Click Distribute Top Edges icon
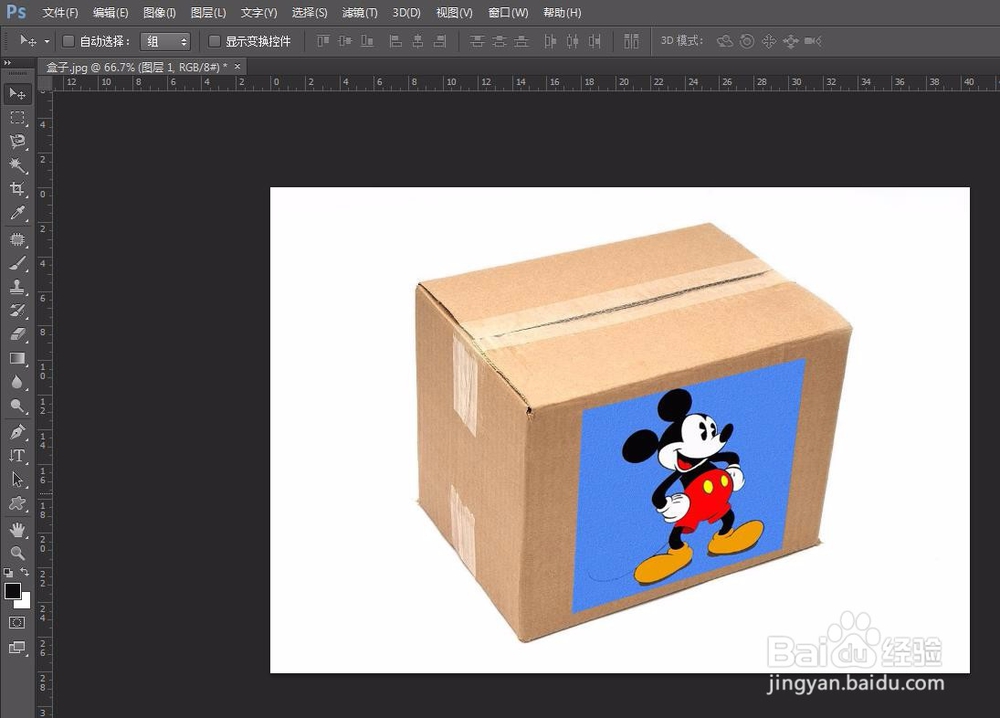 click(x=477, y=41)
